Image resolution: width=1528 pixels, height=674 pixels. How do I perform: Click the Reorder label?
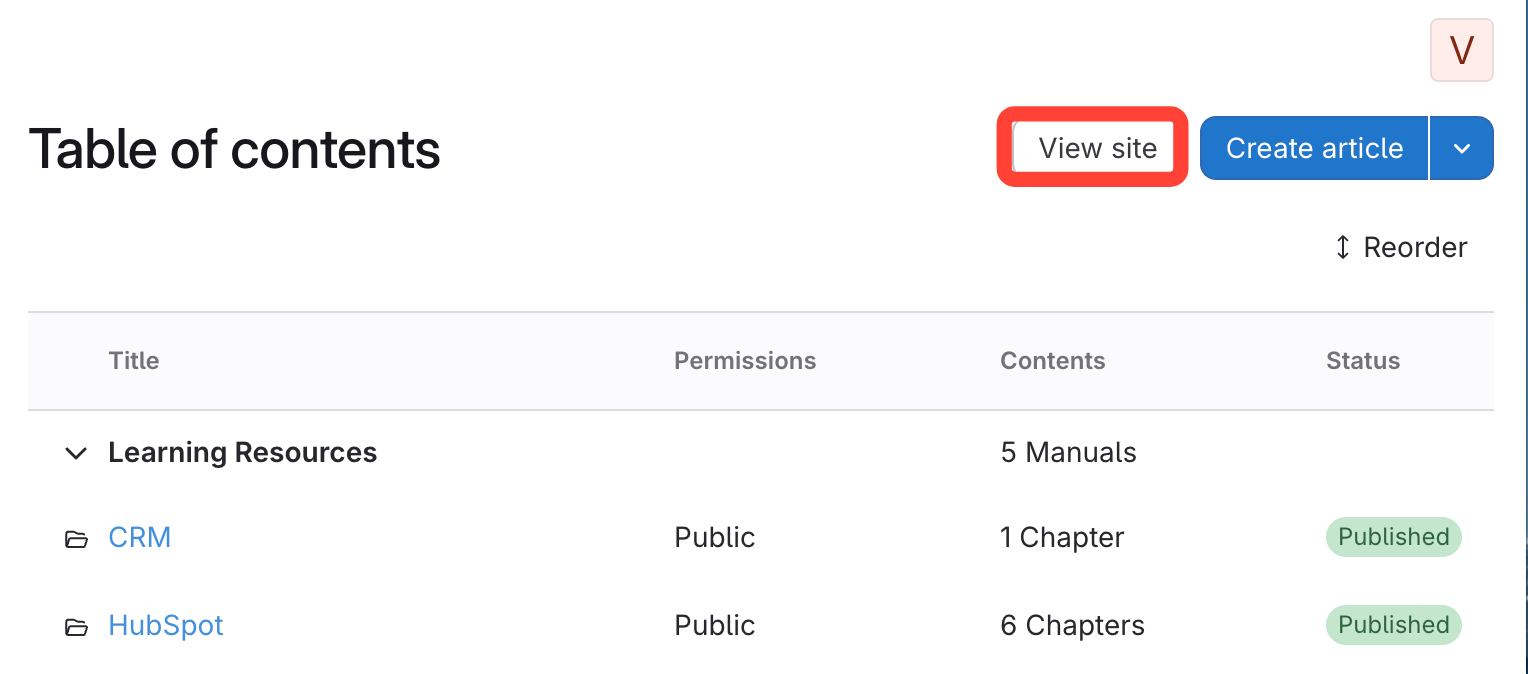[1415, 247]
